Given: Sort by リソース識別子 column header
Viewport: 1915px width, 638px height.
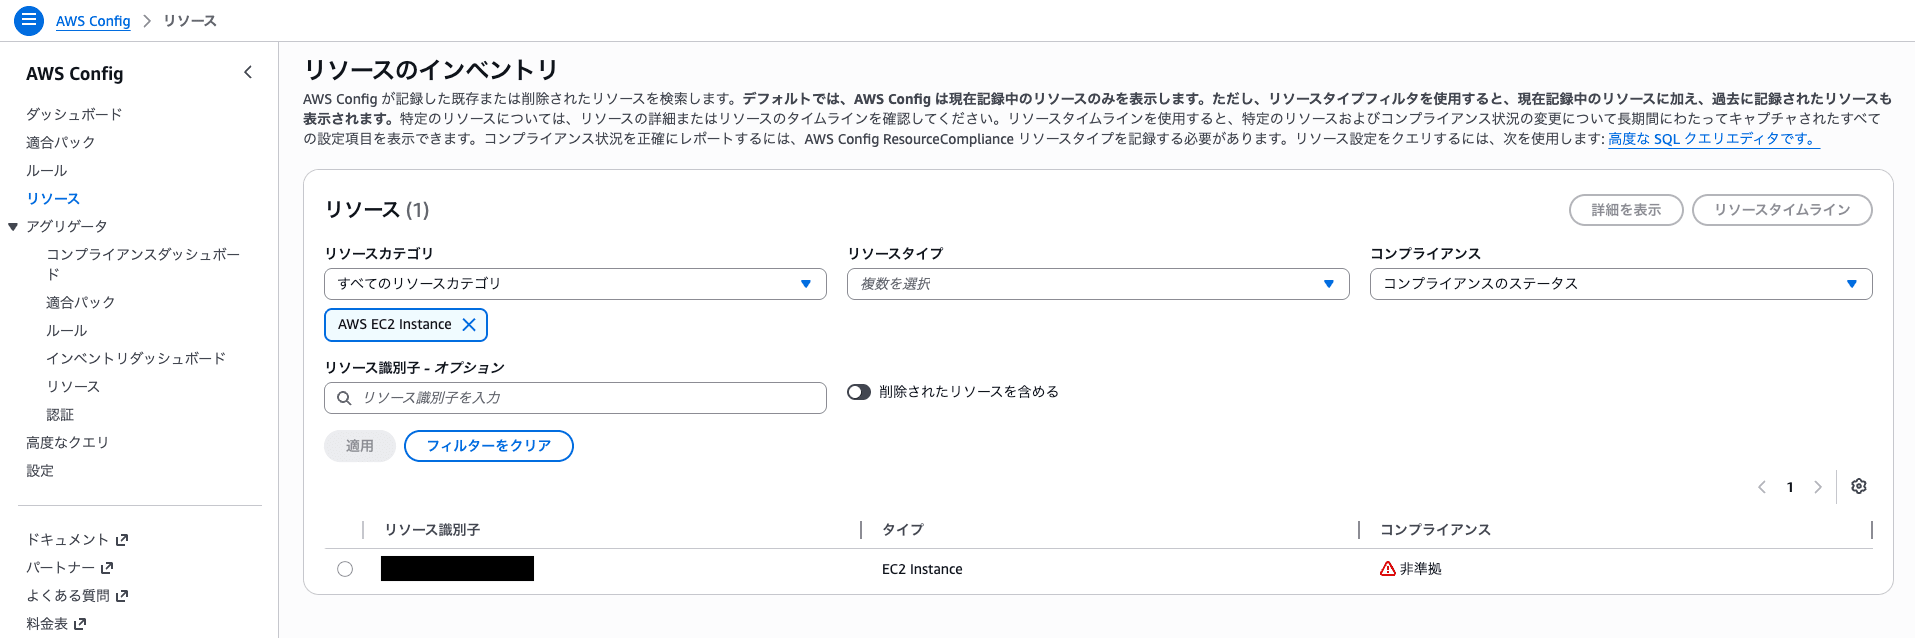Looking at the screenshot, I should point(432,530).
